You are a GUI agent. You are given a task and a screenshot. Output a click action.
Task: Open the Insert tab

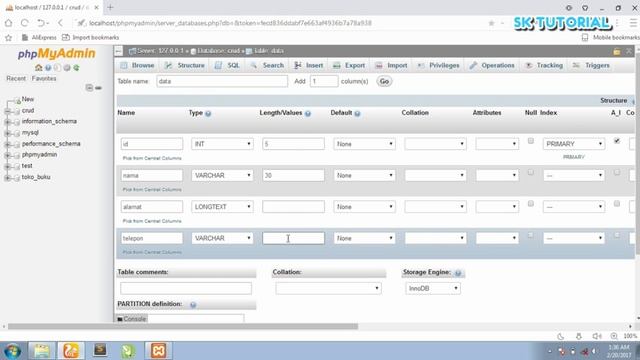(x=309, y=65)
